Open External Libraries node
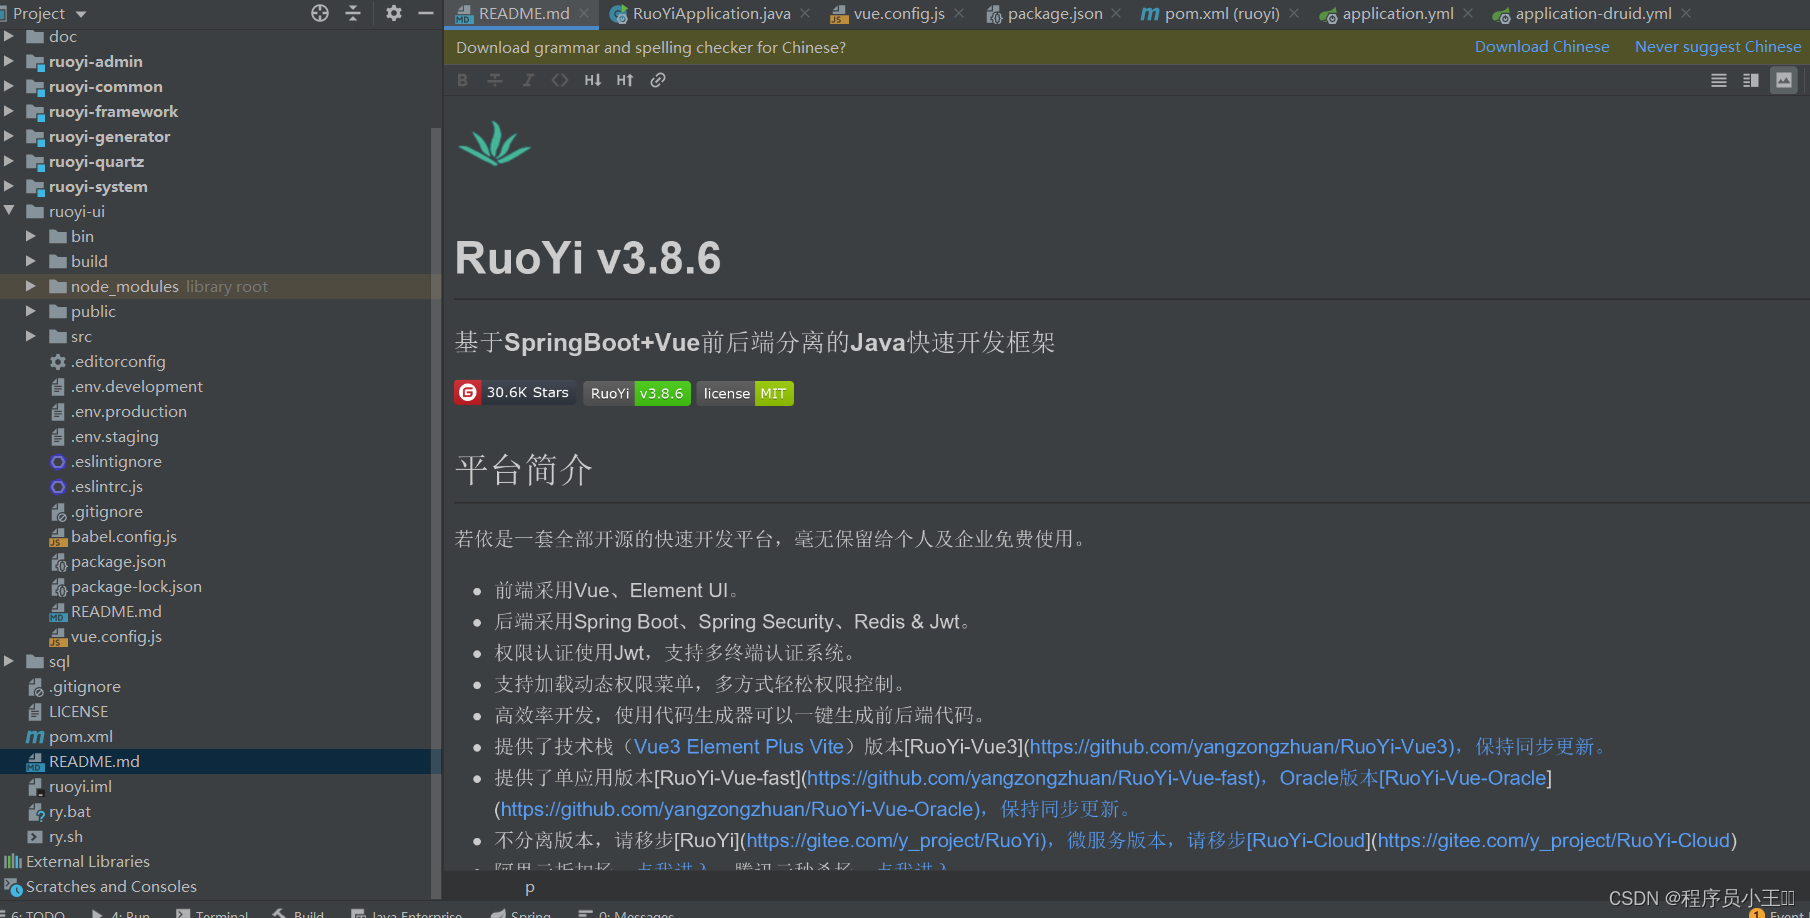Viewport: 1810px width, 918px height. 88,861
